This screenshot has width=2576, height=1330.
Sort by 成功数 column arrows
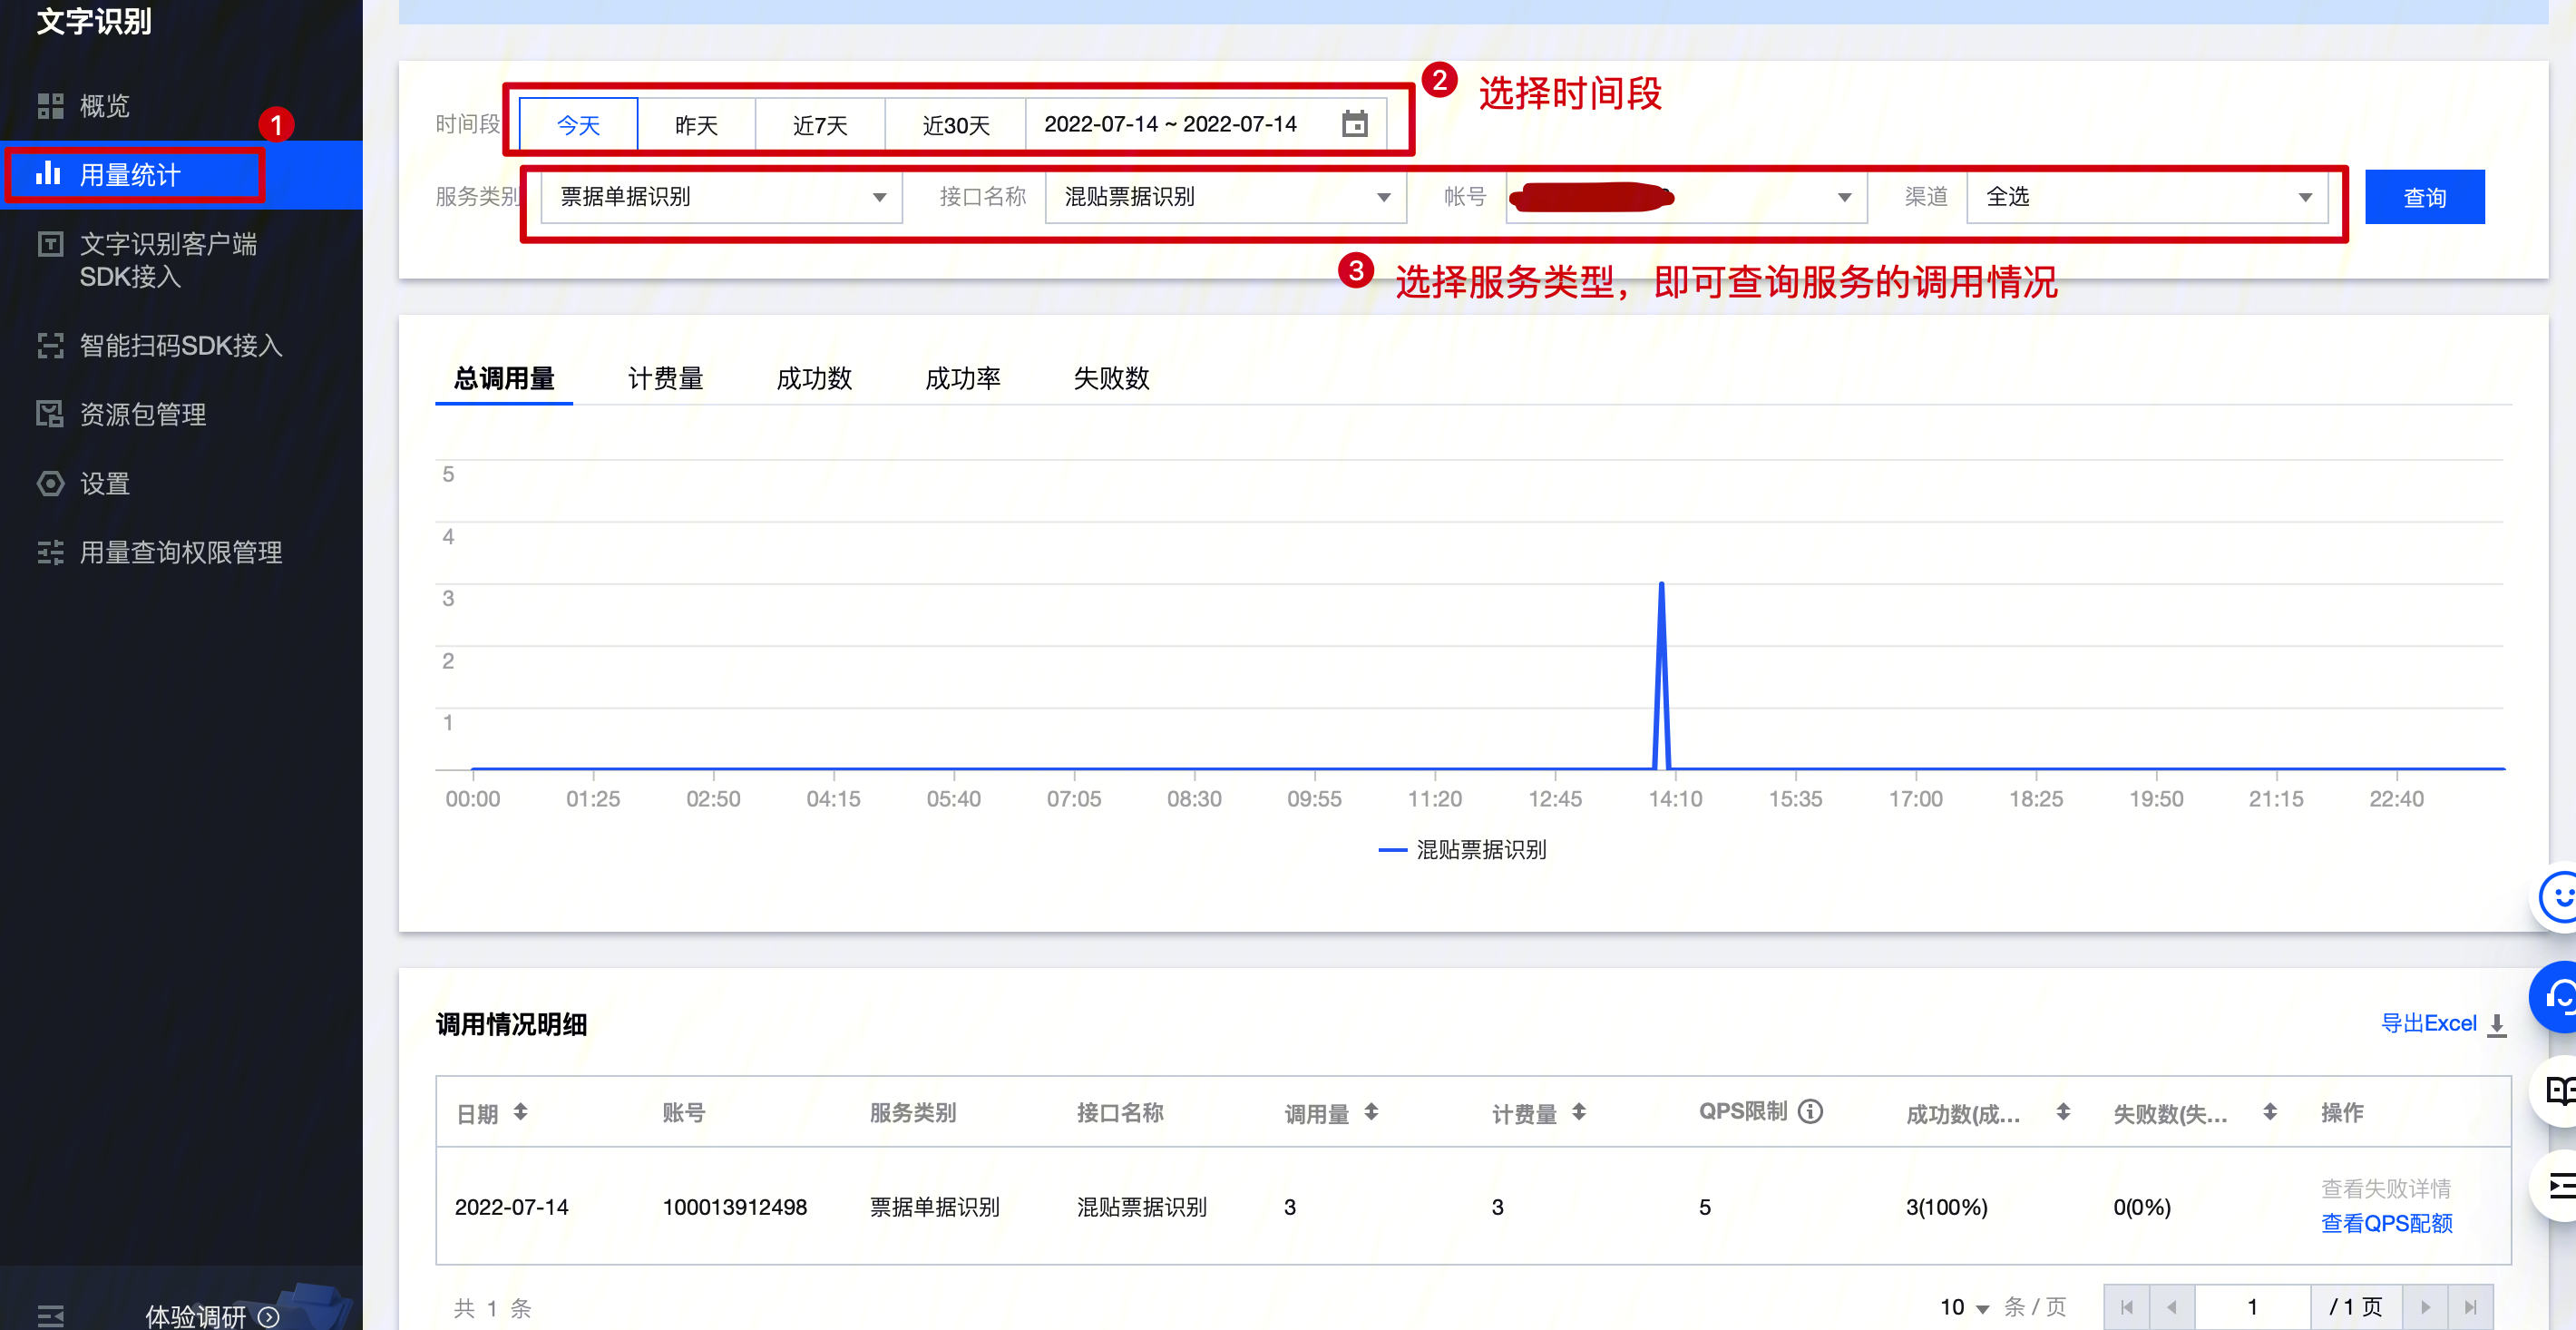click(2063, 1111)
